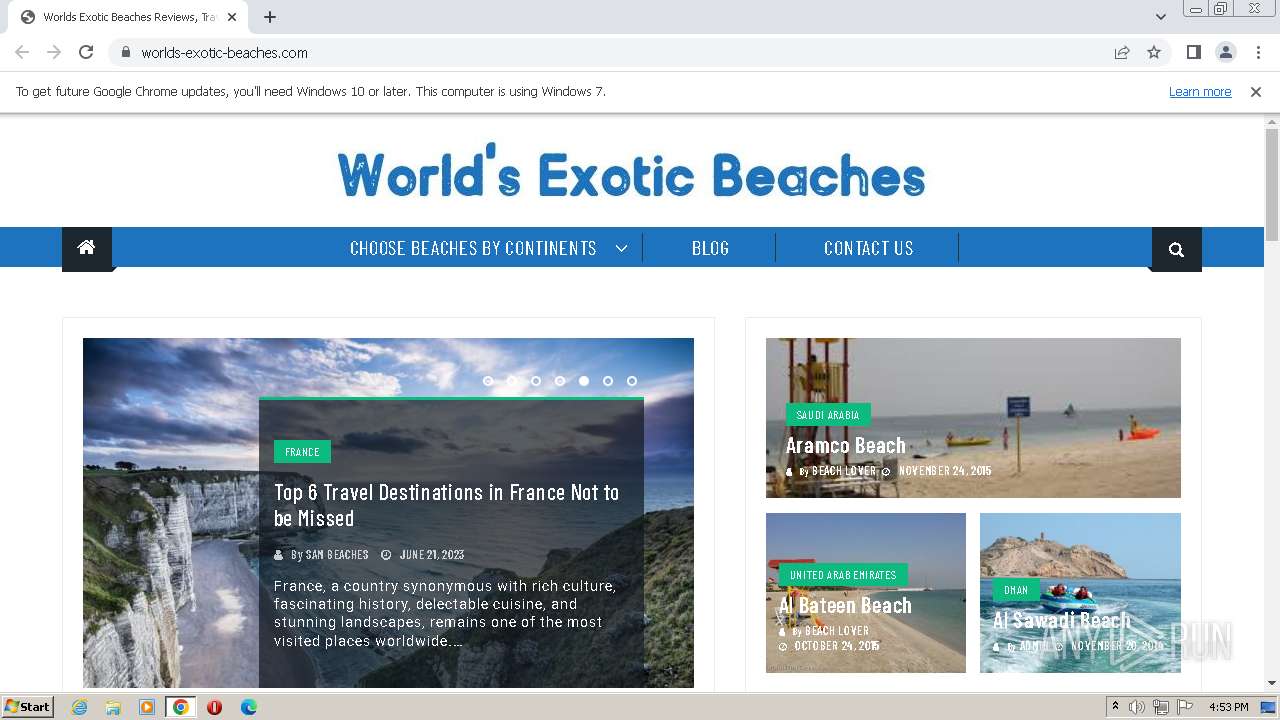Show hidden system tray icons
Screen dimensions: 1280x720
pyautogui.click(x=1115, y=707)
